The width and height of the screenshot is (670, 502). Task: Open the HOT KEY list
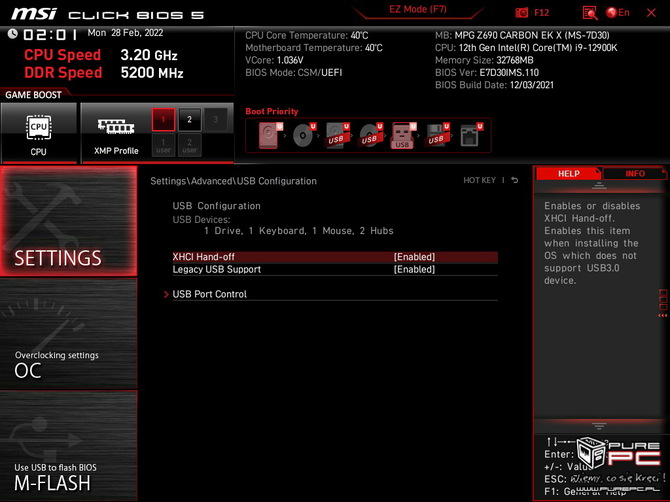tap(479, 180)
